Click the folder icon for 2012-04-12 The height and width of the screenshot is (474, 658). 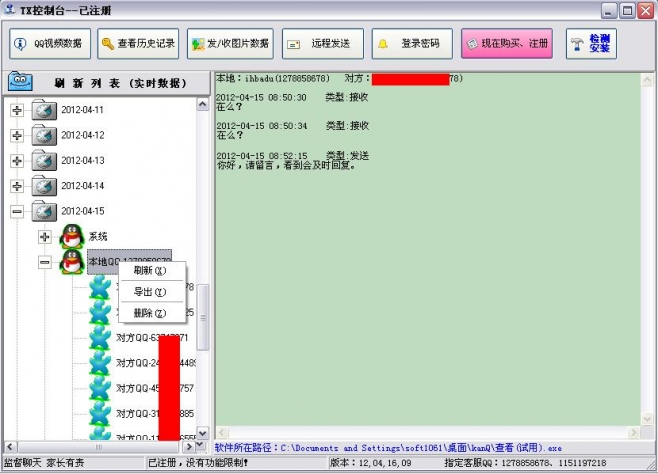44,135
